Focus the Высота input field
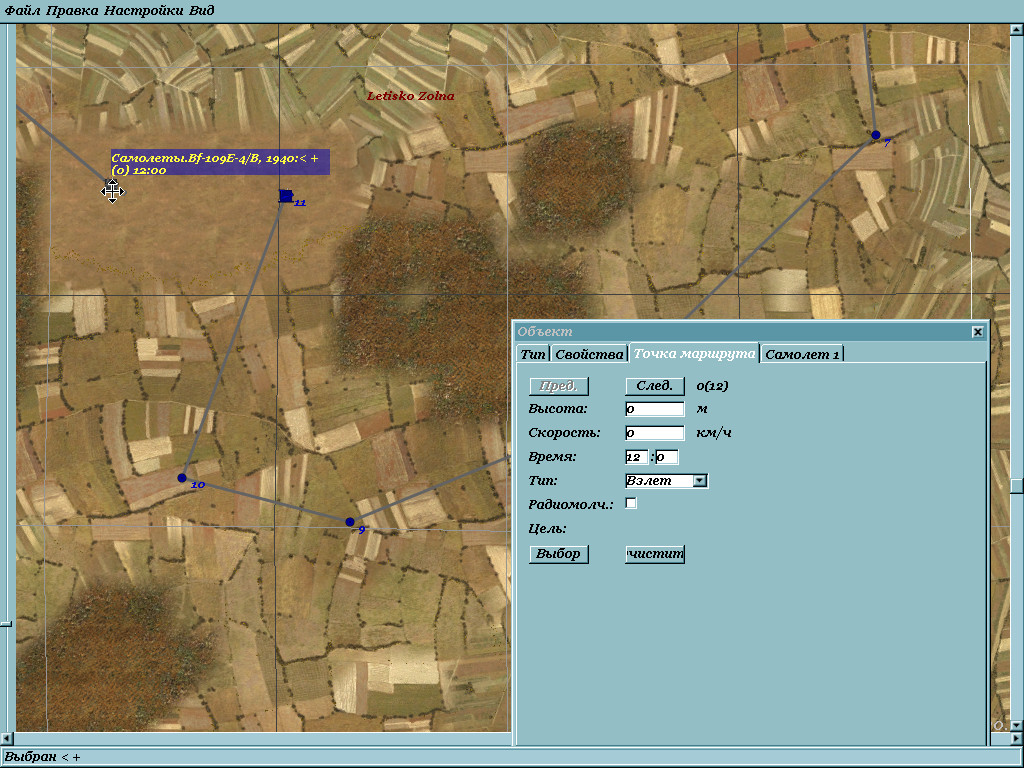 click(654, 409)
